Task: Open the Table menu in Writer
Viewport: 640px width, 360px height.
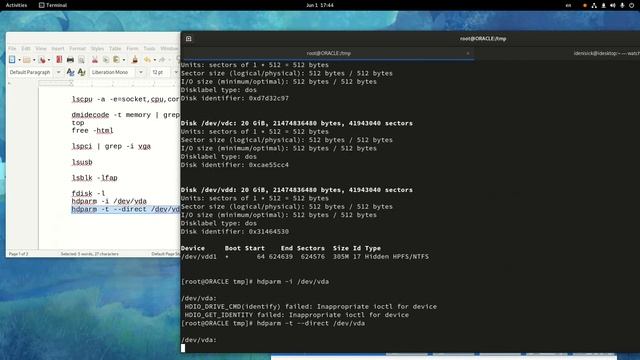Action: coord(115,49)
